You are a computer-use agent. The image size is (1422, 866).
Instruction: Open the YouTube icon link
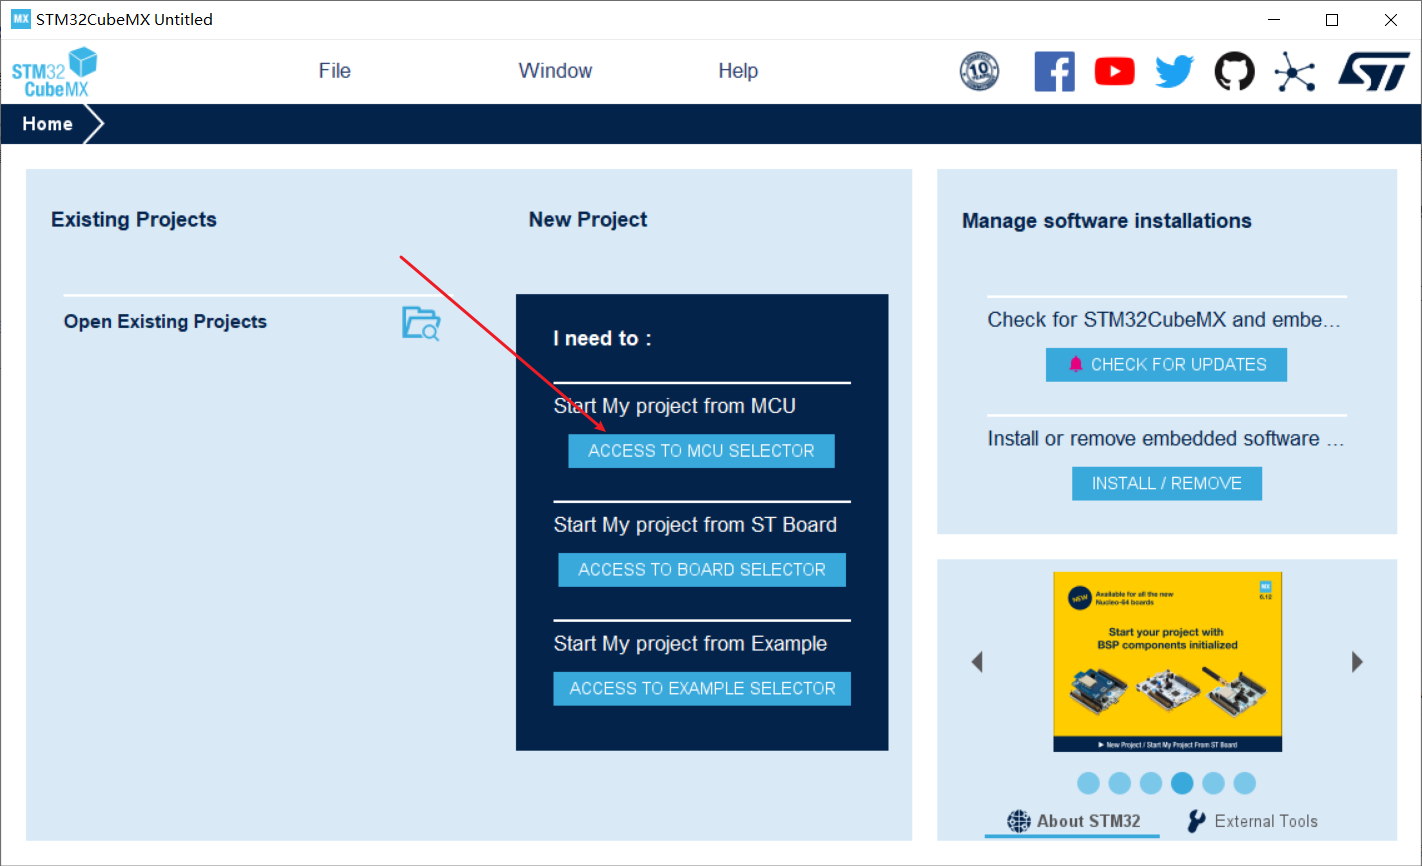click(1114, 72)
